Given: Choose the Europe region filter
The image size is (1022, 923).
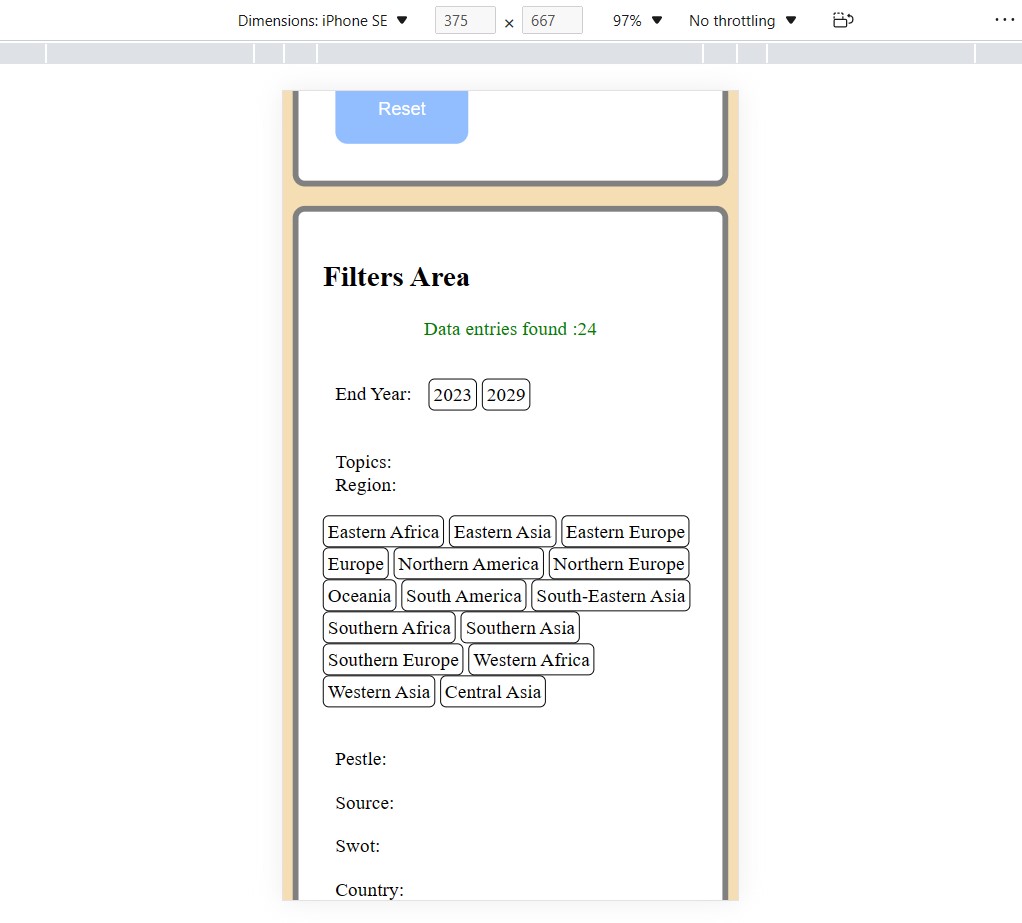Looking at the screenshot, I should point(356,563).
